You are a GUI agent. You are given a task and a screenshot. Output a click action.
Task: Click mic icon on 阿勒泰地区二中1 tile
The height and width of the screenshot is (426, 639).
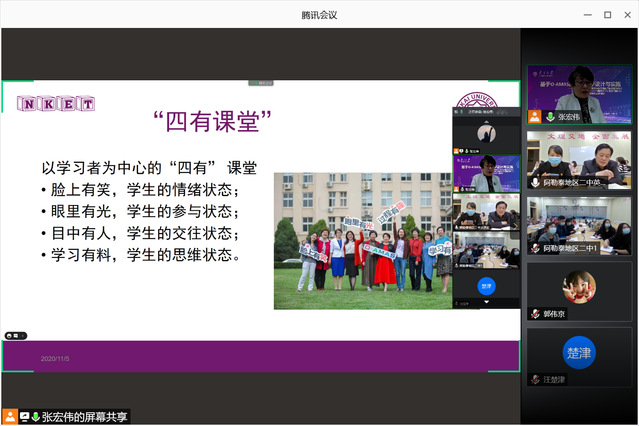[536, 248]
